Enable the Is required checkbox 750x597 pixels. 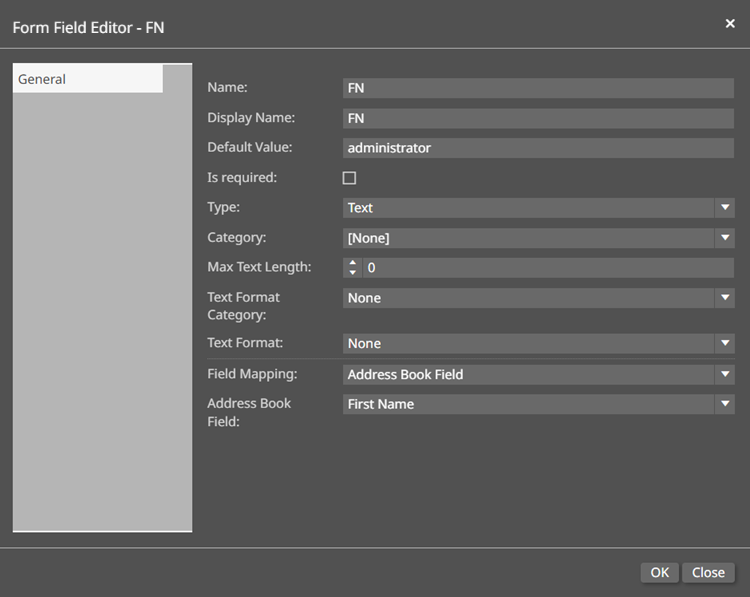tap(349, 178)
